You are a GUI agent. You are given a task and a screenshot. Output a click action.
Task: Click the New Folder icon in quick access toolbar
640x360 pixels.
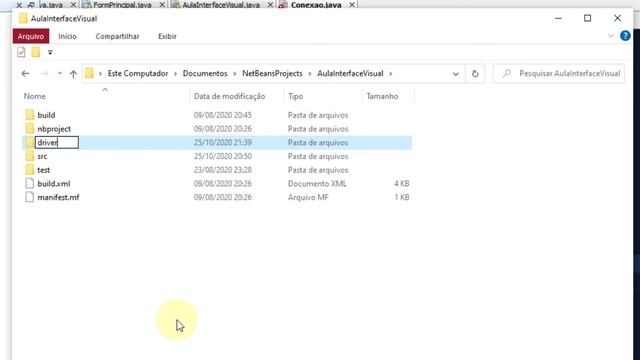[36, 52]
